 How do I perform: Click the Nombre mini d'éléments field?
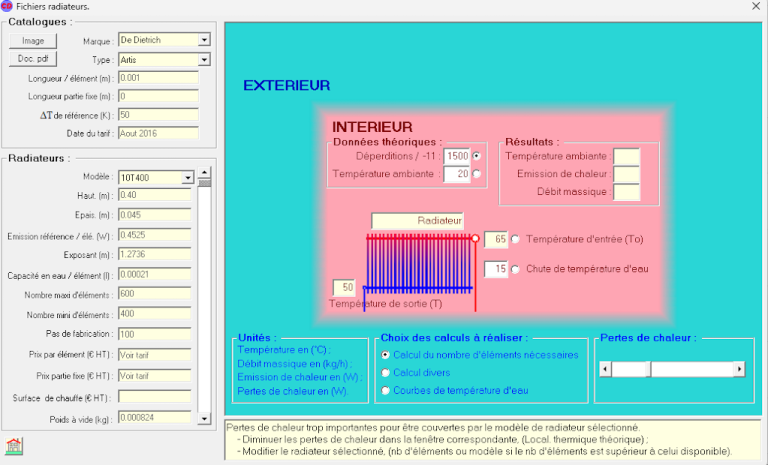pos(155,314)
